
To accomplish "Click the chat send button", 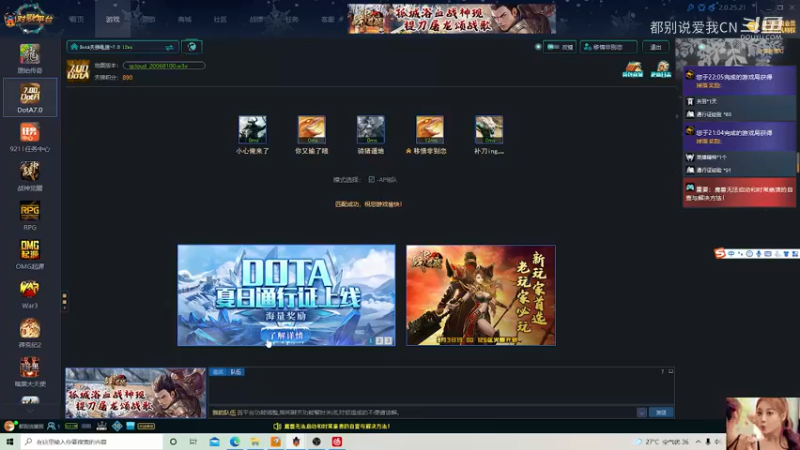I will click(661, 412).
